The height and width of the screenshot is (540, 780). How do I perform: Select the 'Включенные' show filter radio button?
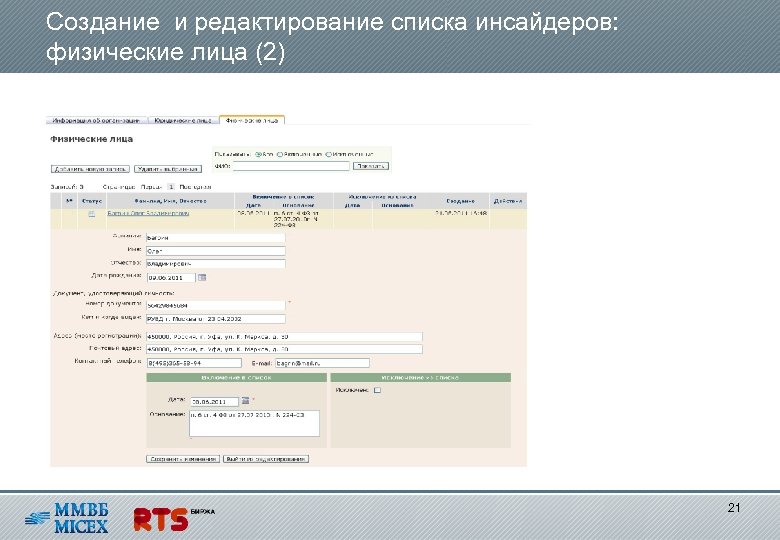280,155
